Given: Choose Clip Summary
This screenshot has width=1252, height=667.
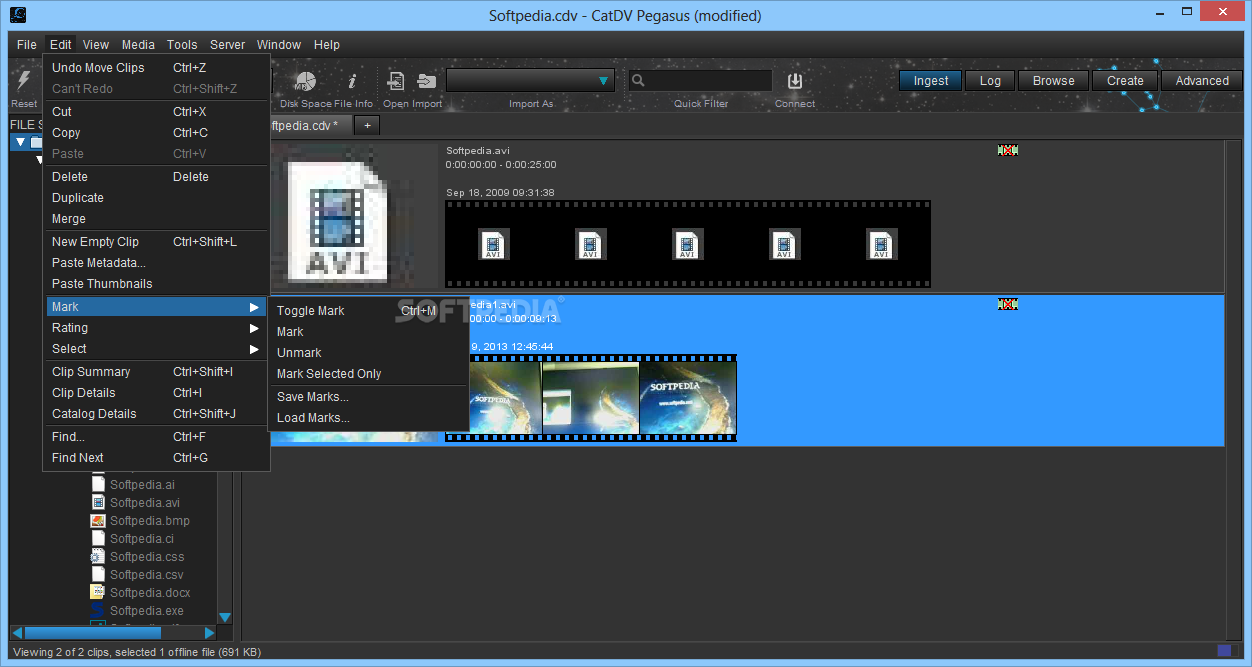Looking at the screenshot, I should coord(157,372).
